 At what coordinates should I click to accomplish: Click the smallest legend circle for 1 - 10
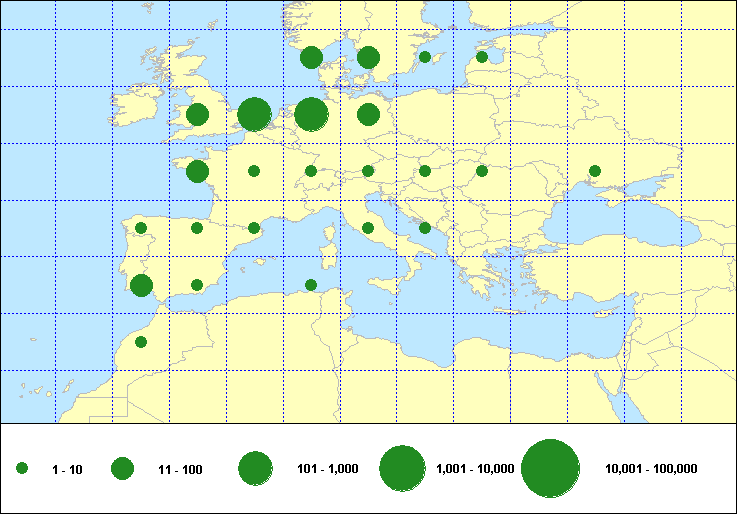pyautogui.click(x=22, y=468)
